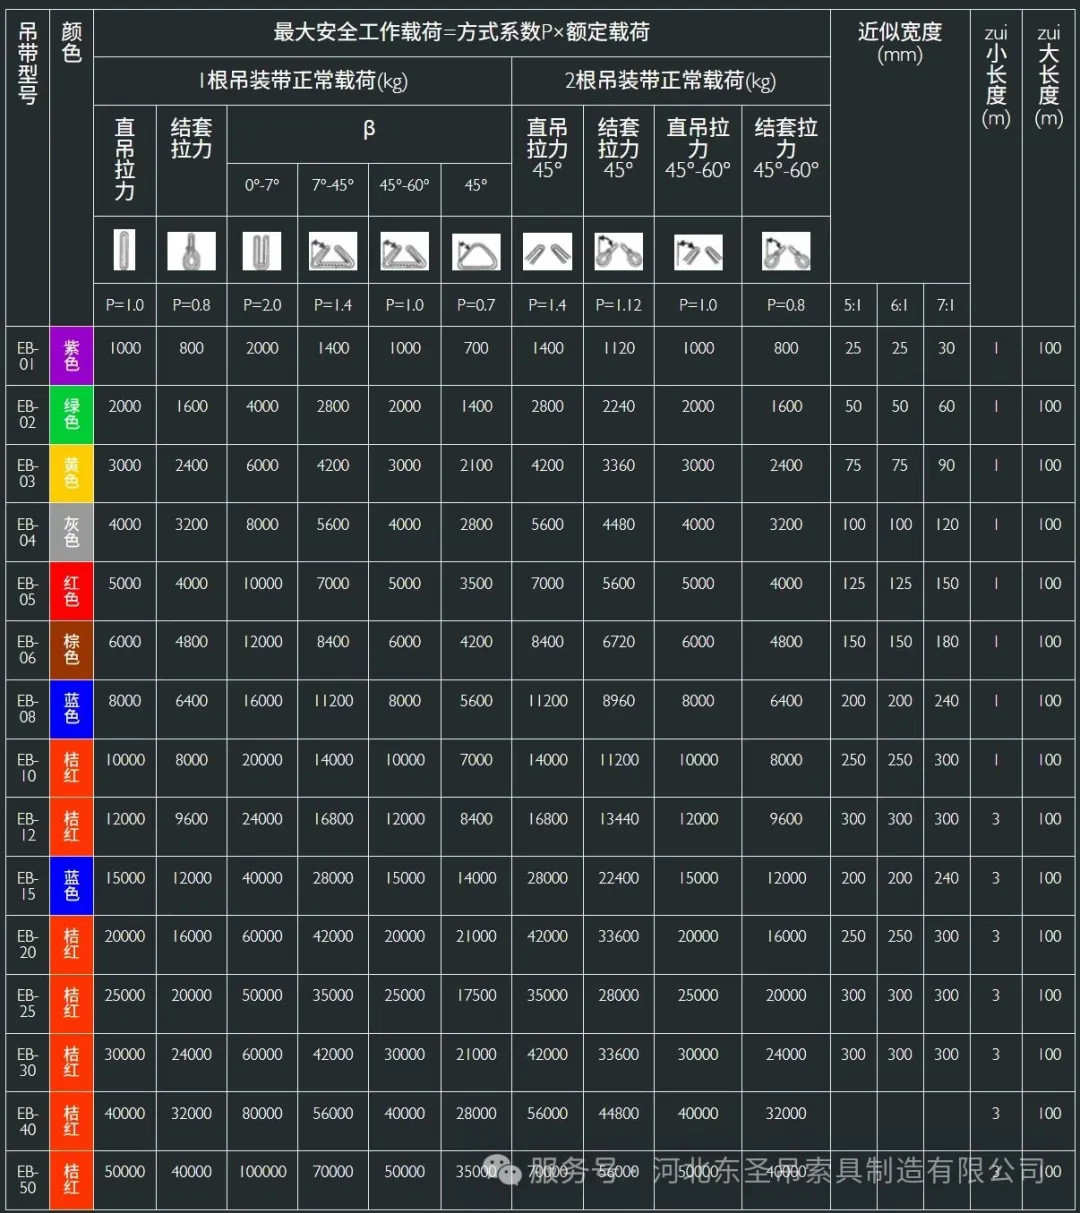The image size is (1080, 1213).
Task: Click the single-sling 45°-60° diagram icon above P=1.0
Action: click(404, 251)
